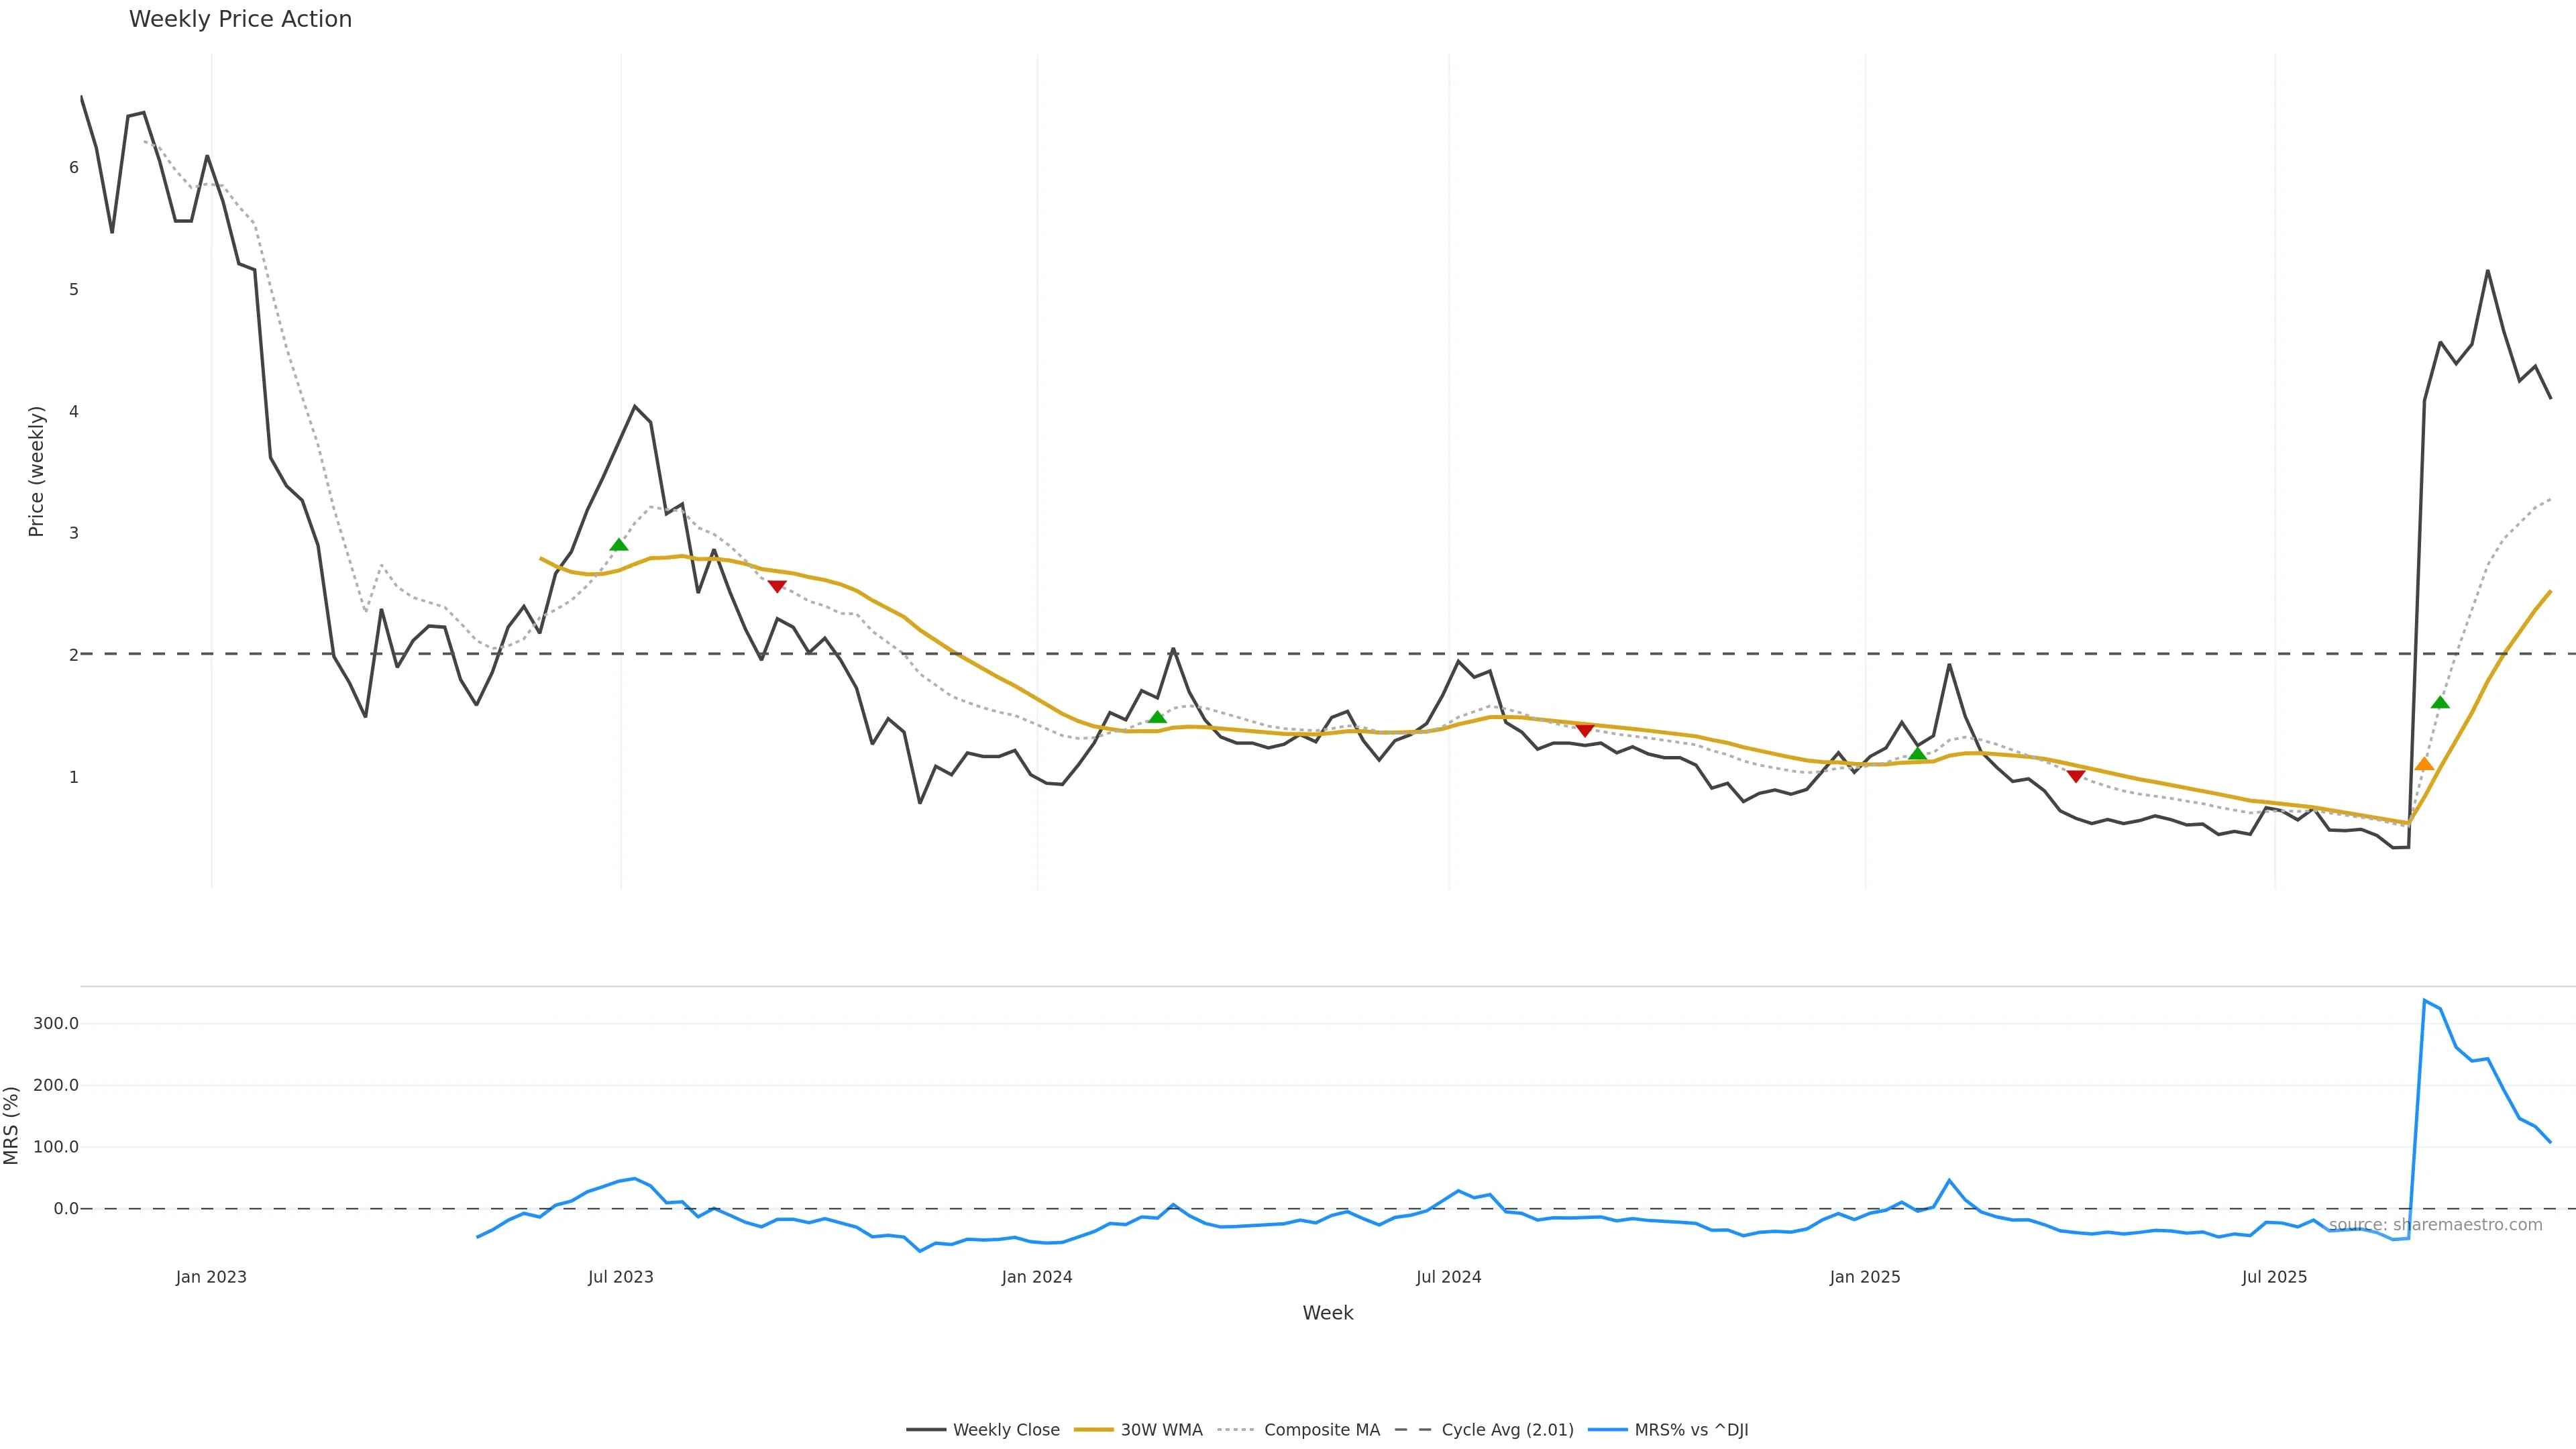Click the Weekly Price Action chart title
Image resolution: width=2576 pixels, height=1449 pixels.
(240, 19)
